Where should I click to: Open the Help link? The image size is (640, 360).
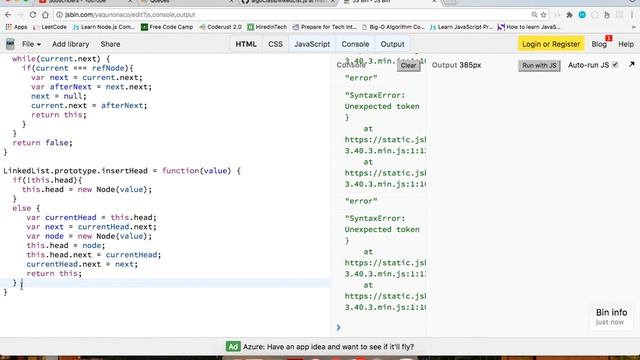tap(626, 44)
